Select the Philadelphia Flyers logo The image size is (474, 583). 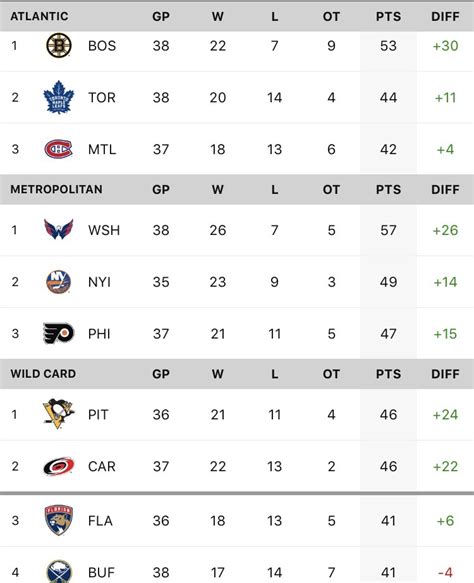tap(59, 333)
